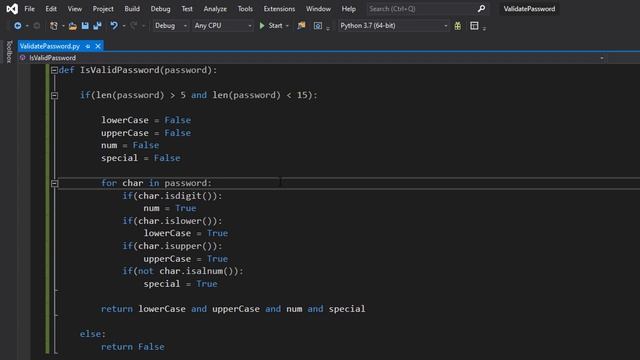Image resolution: width=640 pixels, height=360 pixels.
Task: Click the 'else:' keyword line
Action: pos(93,334)
